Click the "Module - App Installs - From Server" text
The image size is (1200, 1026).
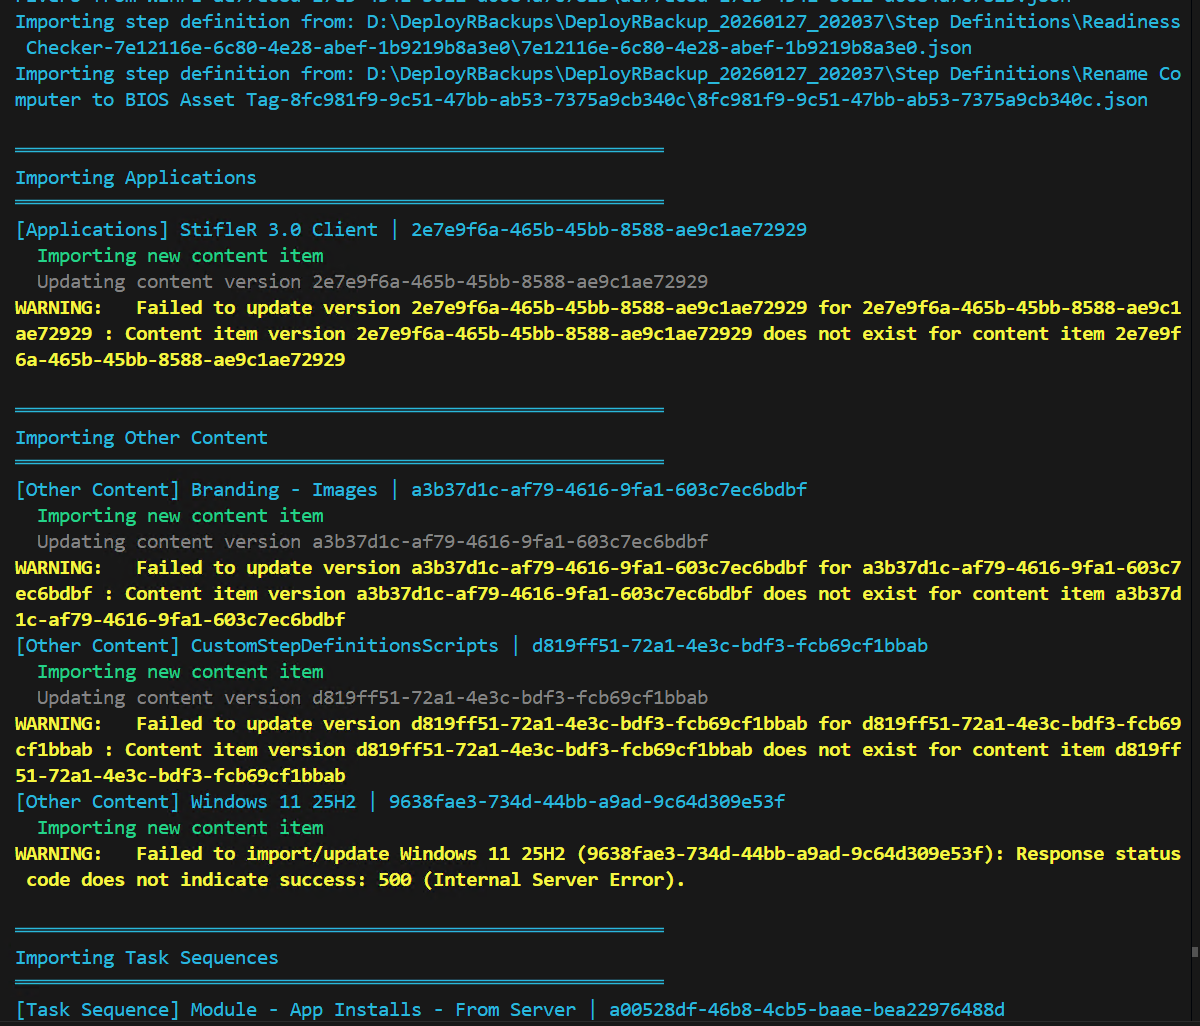[383, 1010]
